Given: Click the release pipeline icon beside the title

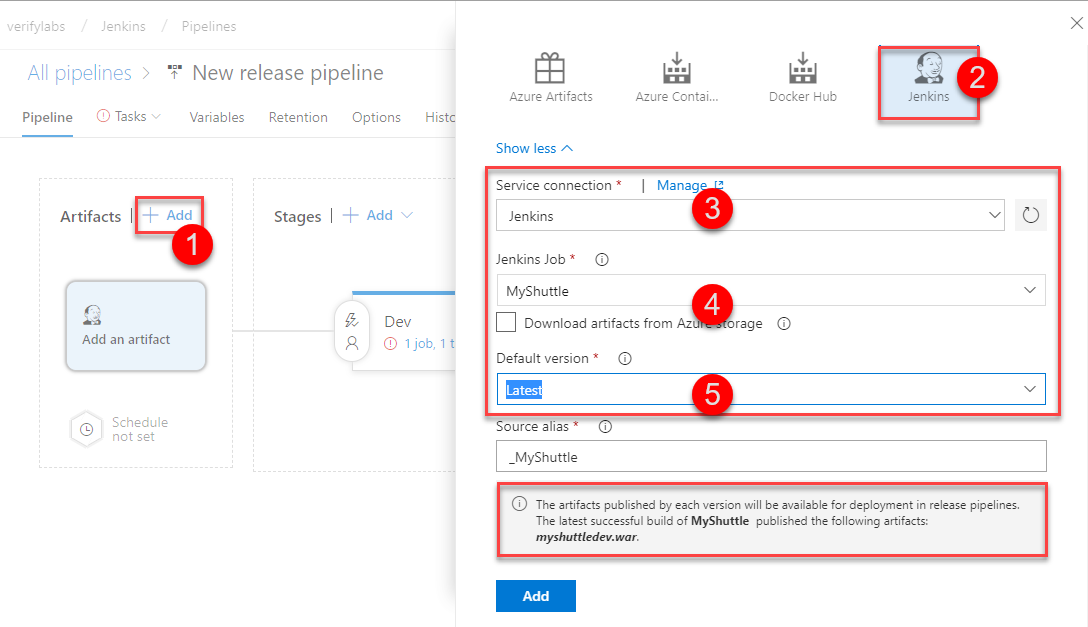Looking at the screenshot, I should point(174,72).
